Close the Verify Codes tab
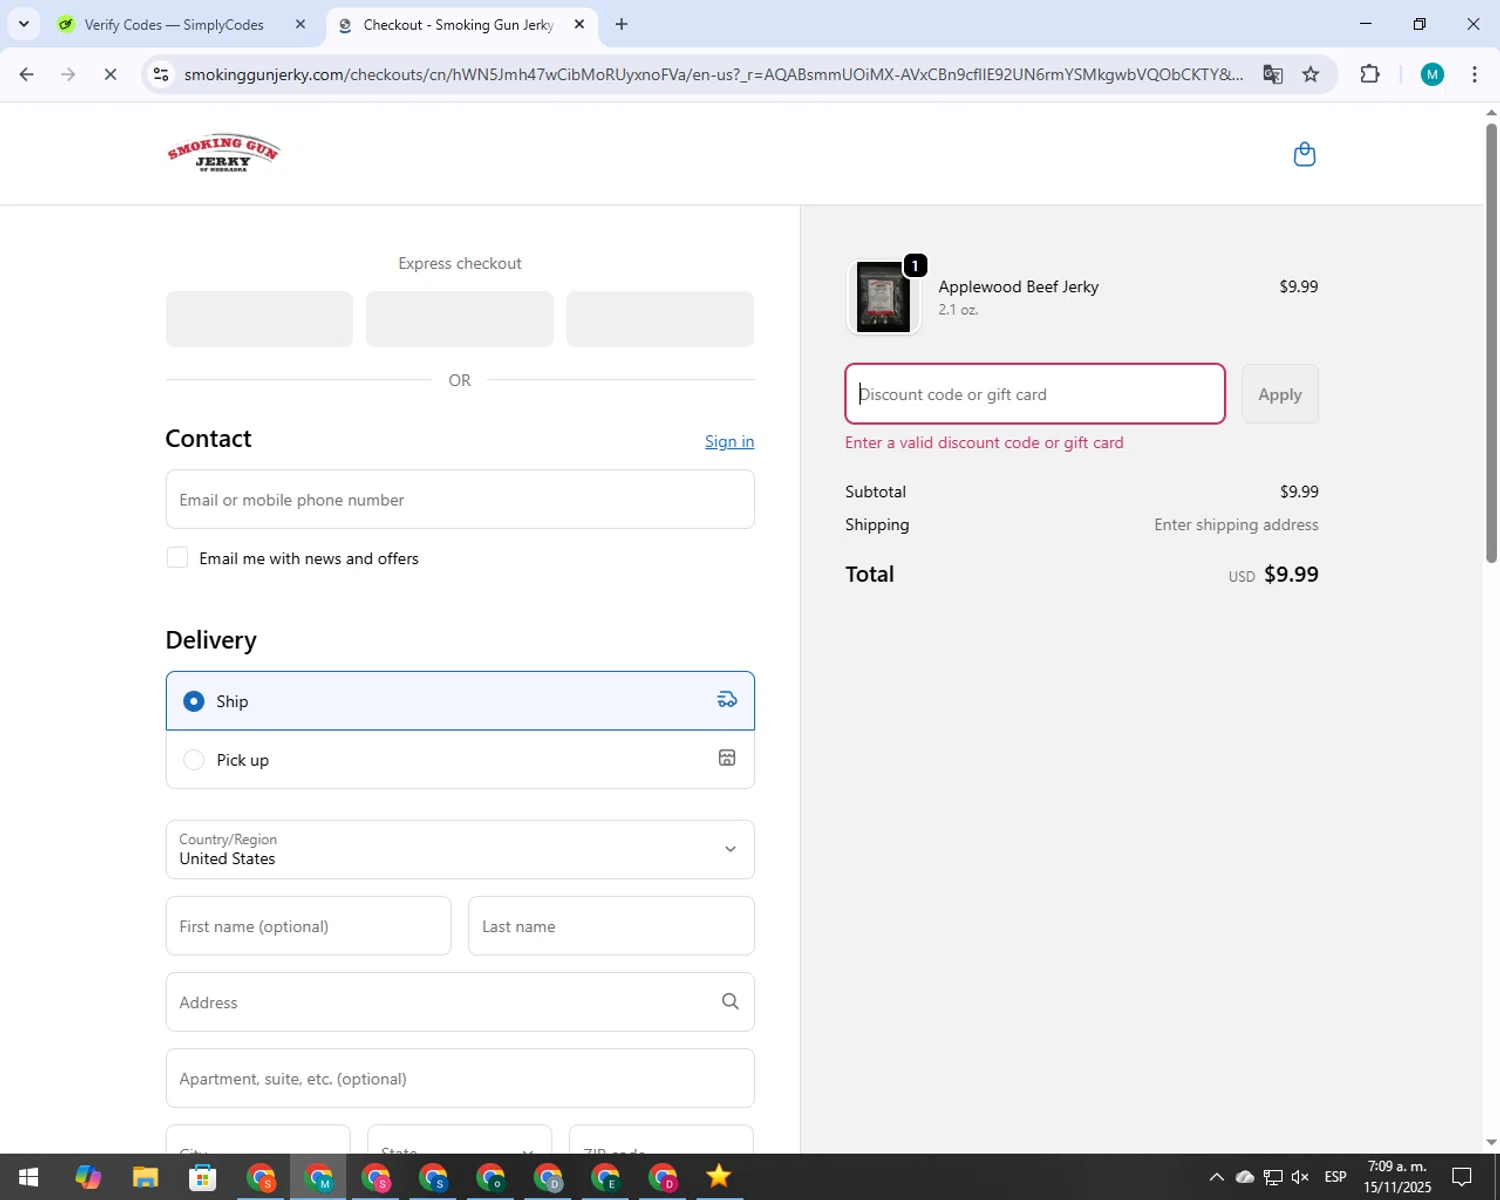This screenshot has width=1500, height=1200. [x=300, y=24]
